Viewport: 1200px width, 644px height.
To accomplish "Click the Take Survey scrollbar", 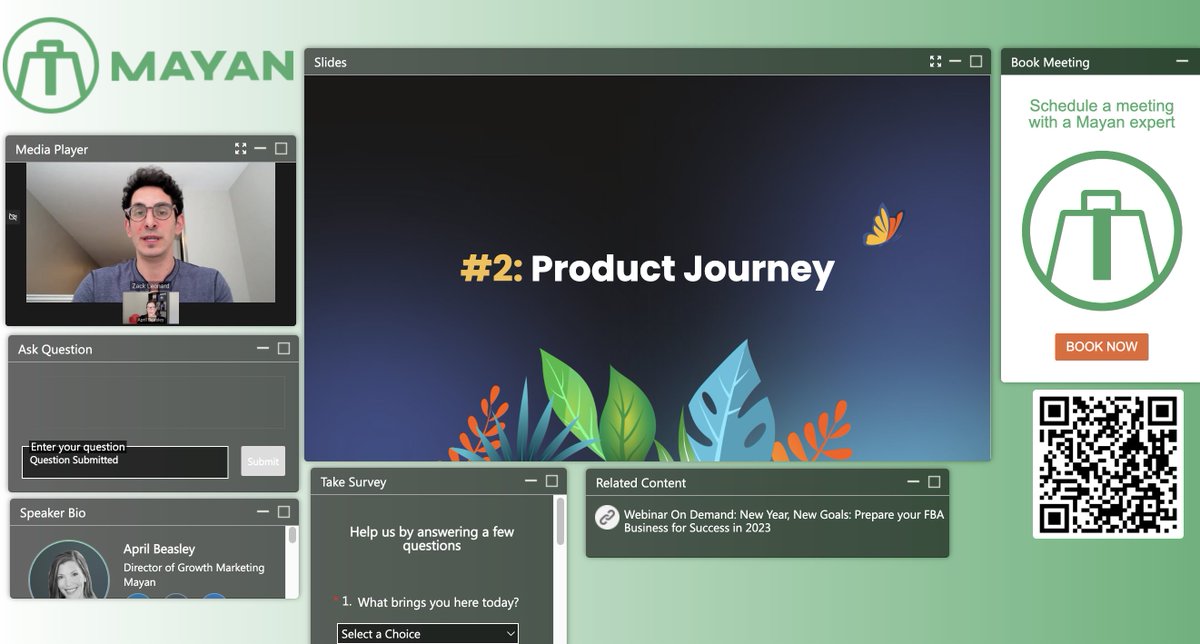I will click(x=559, y=522).
